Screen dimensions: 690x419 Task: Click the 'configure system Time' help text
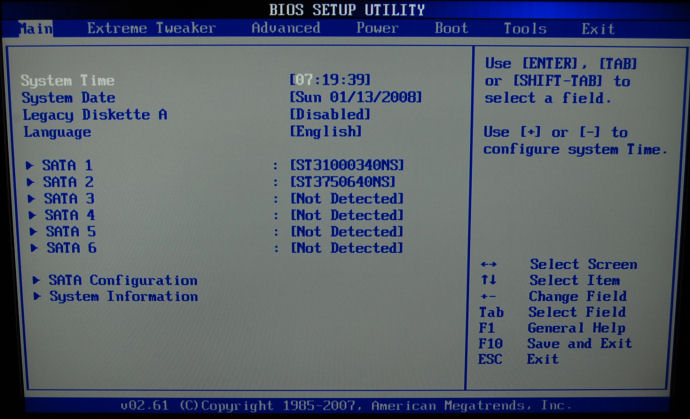pos(576,150)
